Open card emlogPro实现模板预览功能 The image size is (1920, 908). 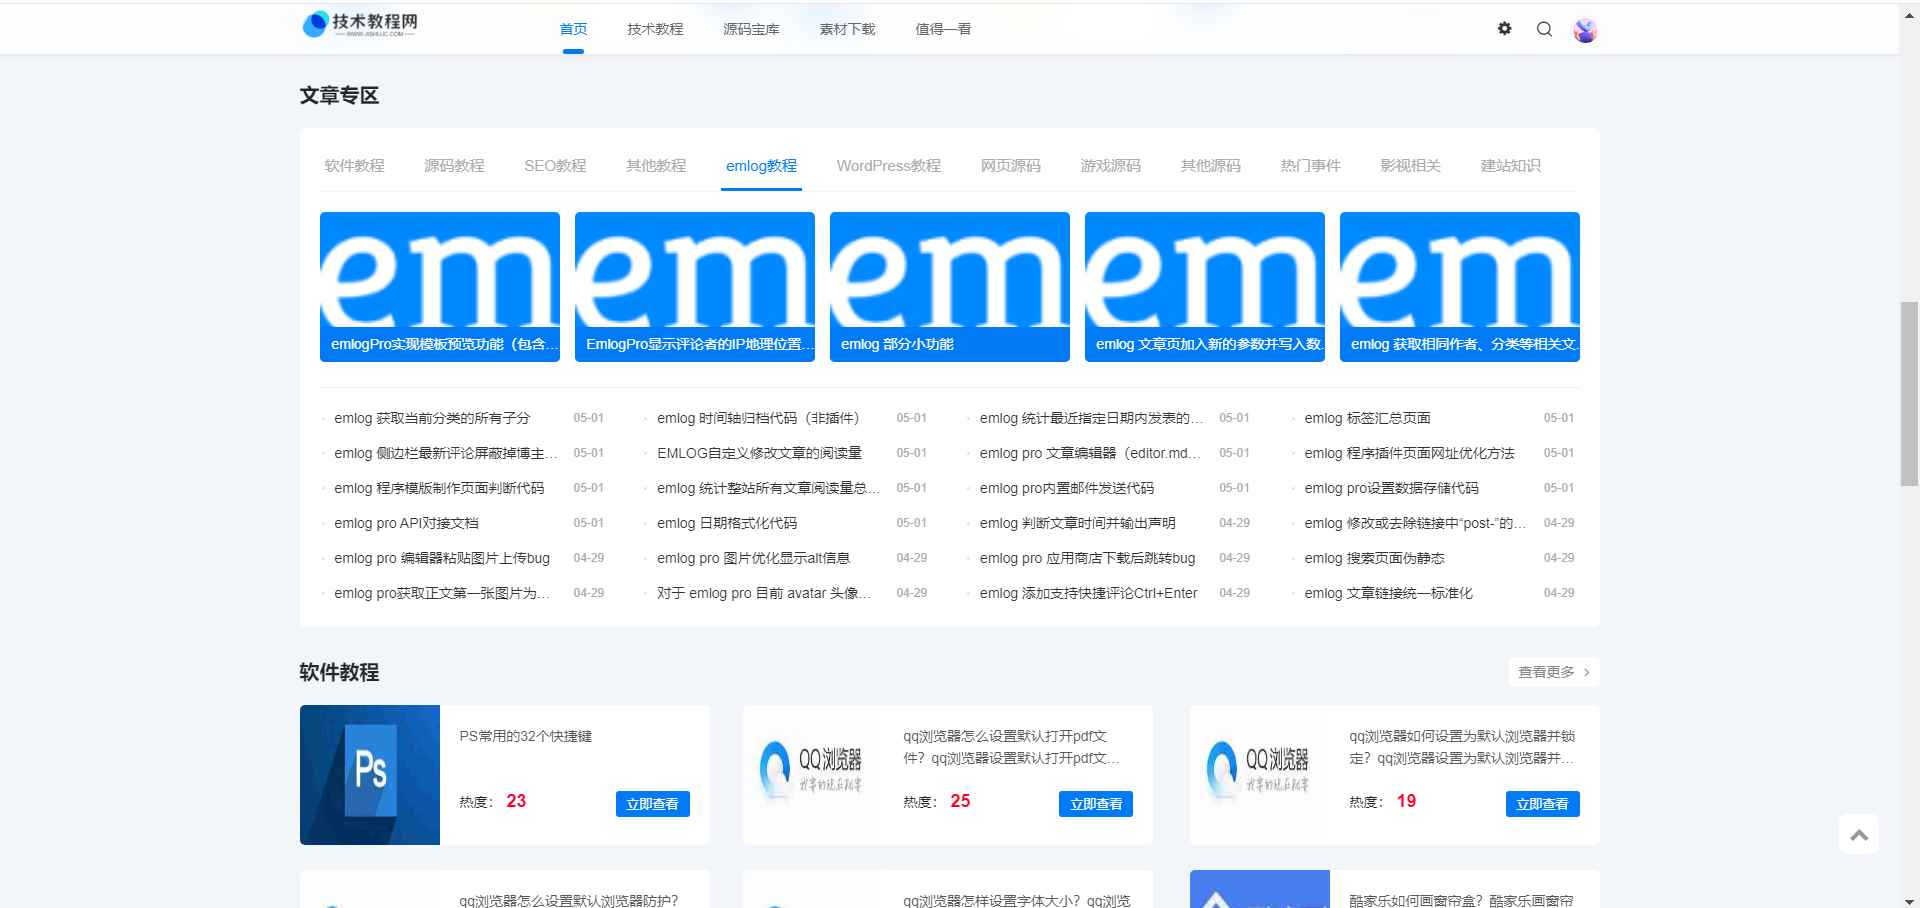point(440,287)
